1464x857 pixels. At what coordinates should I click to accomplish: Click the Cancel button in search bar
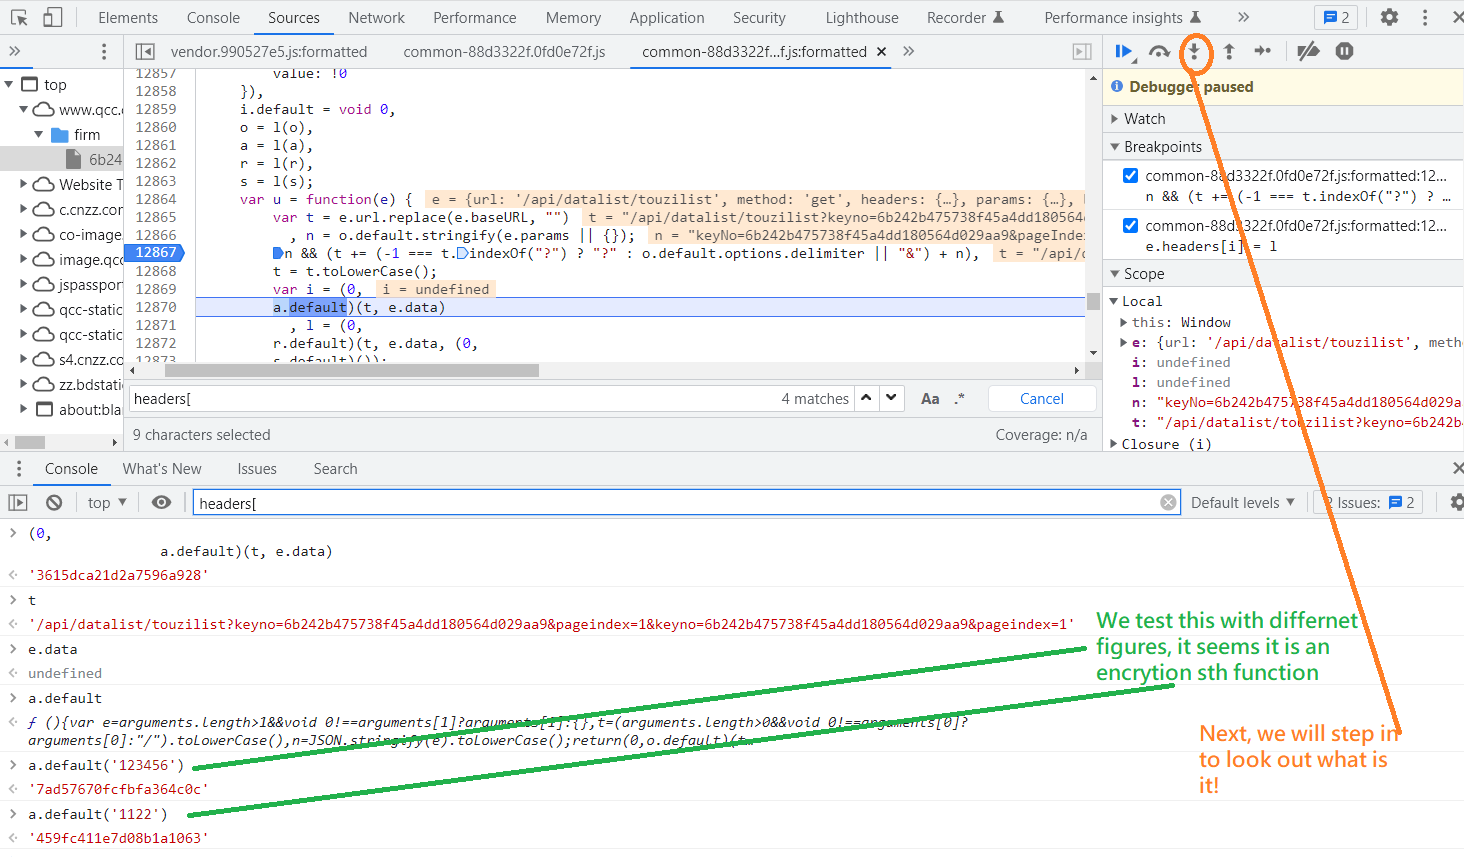point(1041,398)
